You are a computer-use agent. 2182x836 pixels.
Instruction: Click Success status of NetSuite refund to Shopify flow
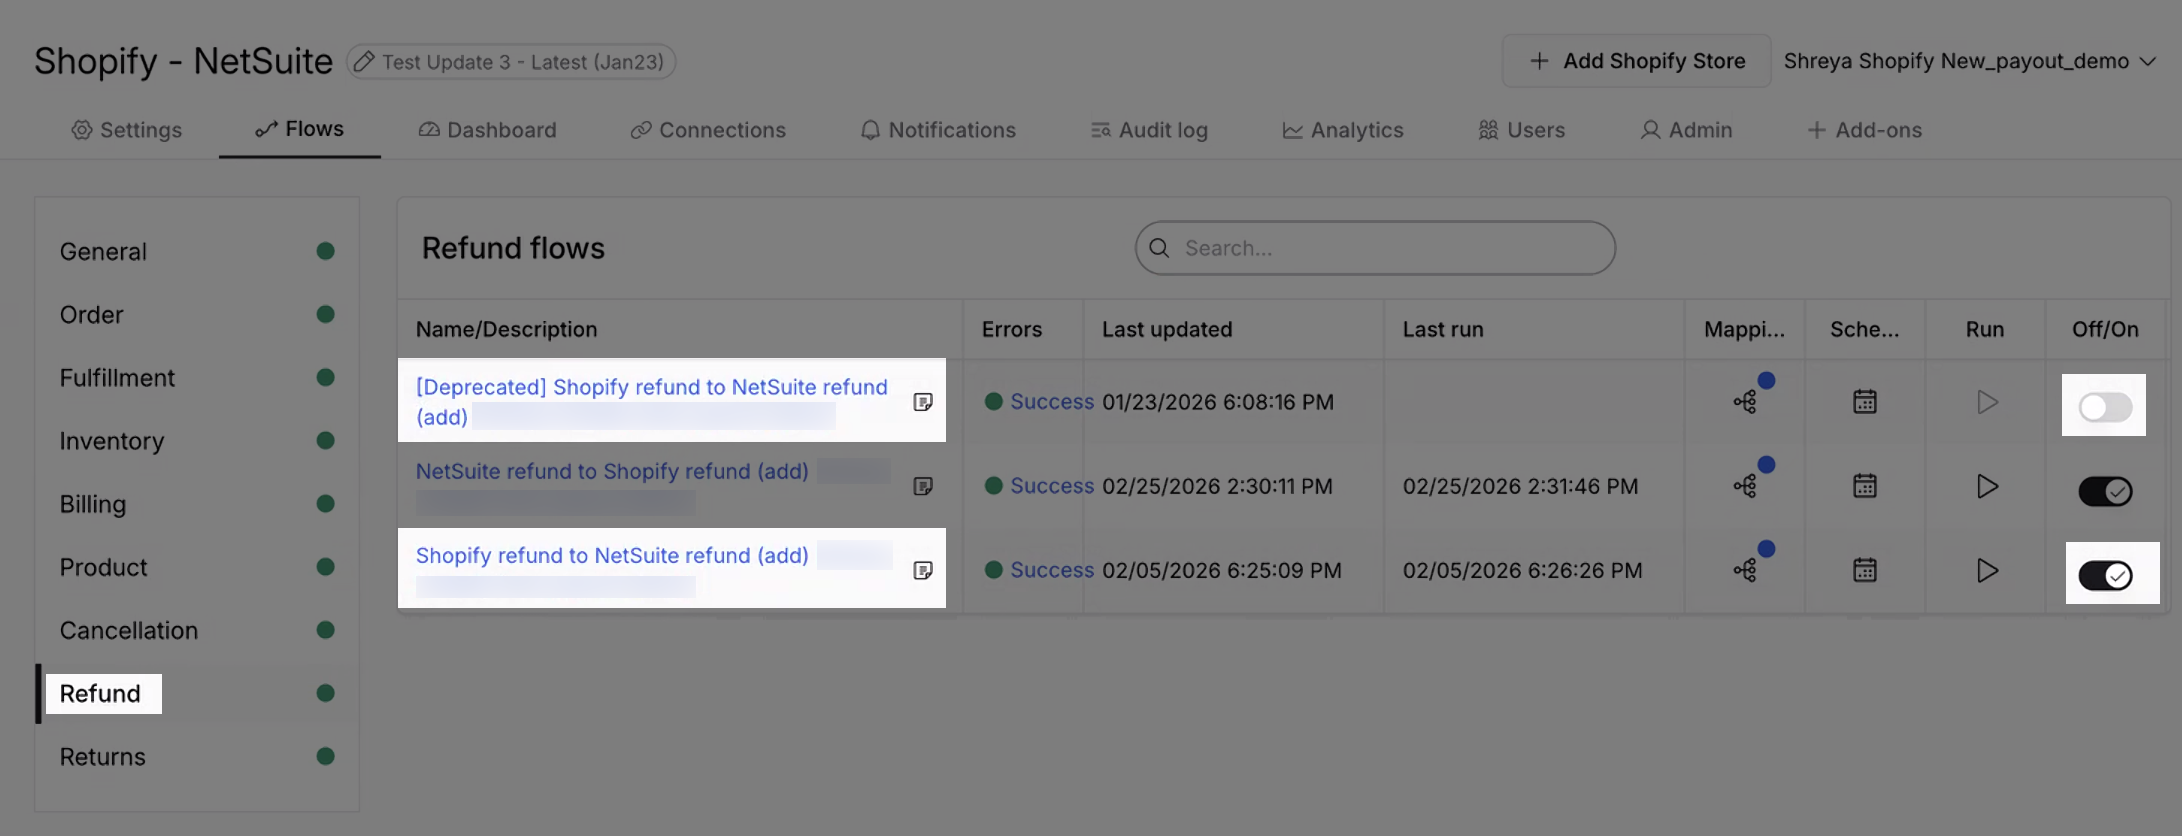click(1052, 486)
